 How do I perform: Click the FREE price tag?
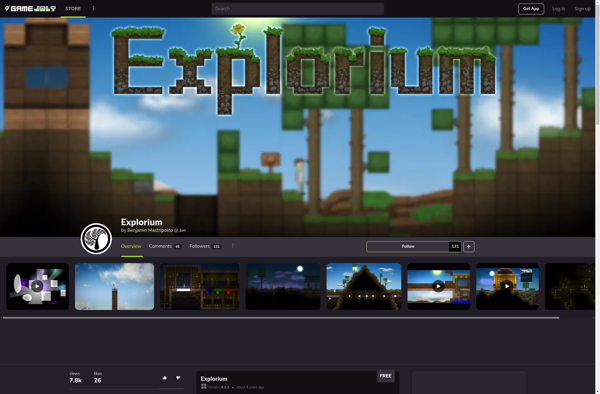click(x=385, y=376)
